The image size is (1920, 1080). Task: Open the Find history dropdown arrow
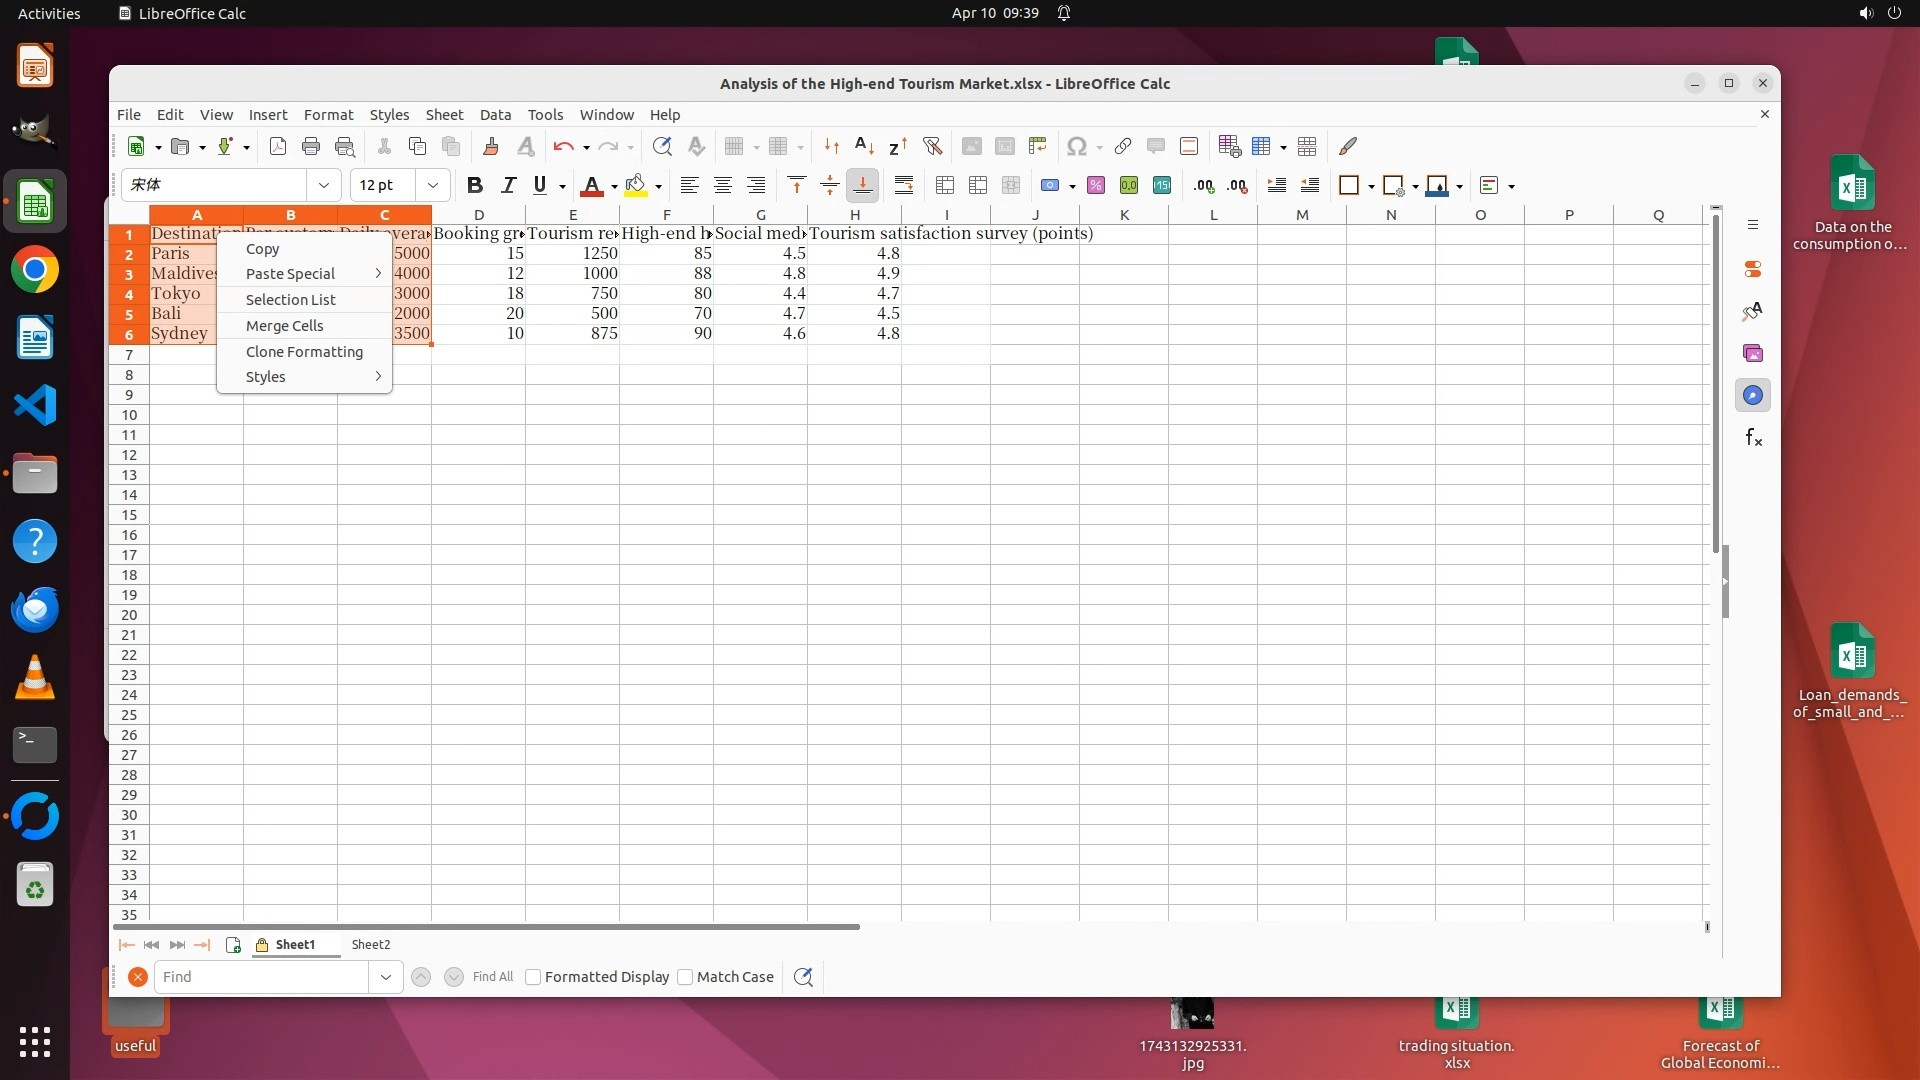point(385,977)
